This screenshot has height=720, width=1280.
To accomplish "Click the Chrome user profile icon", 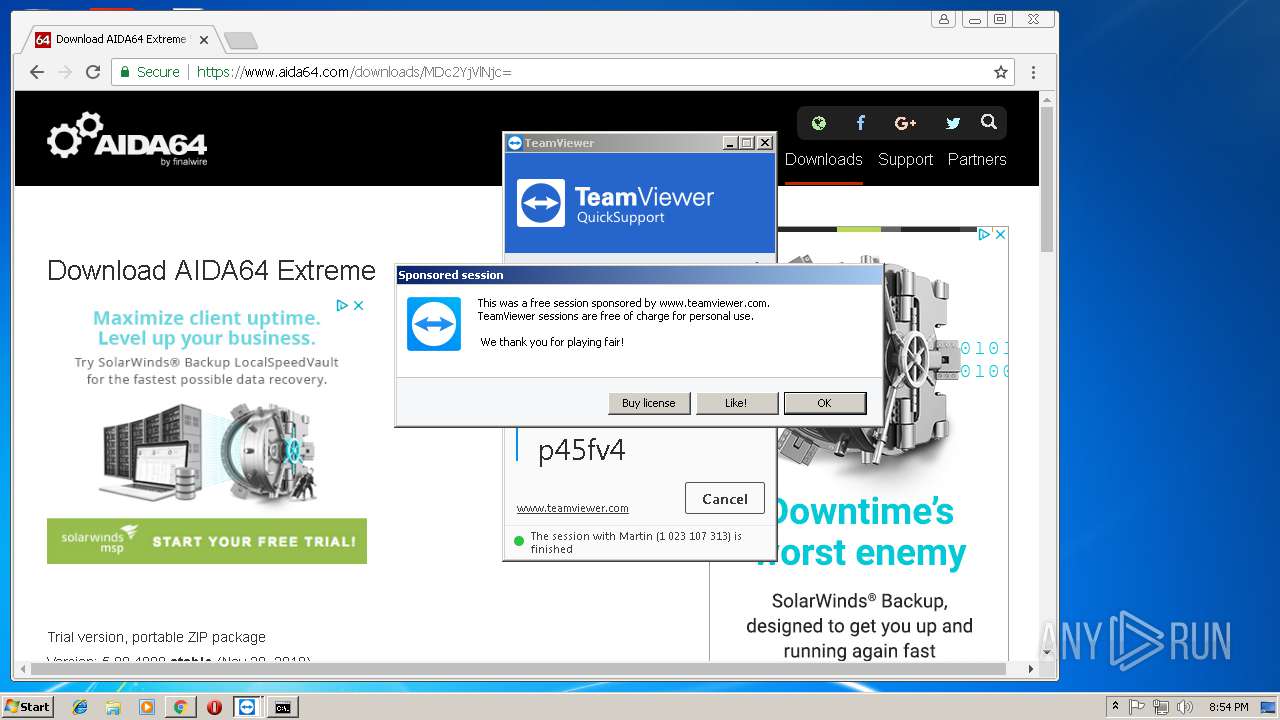I will (x=943, y=19).
